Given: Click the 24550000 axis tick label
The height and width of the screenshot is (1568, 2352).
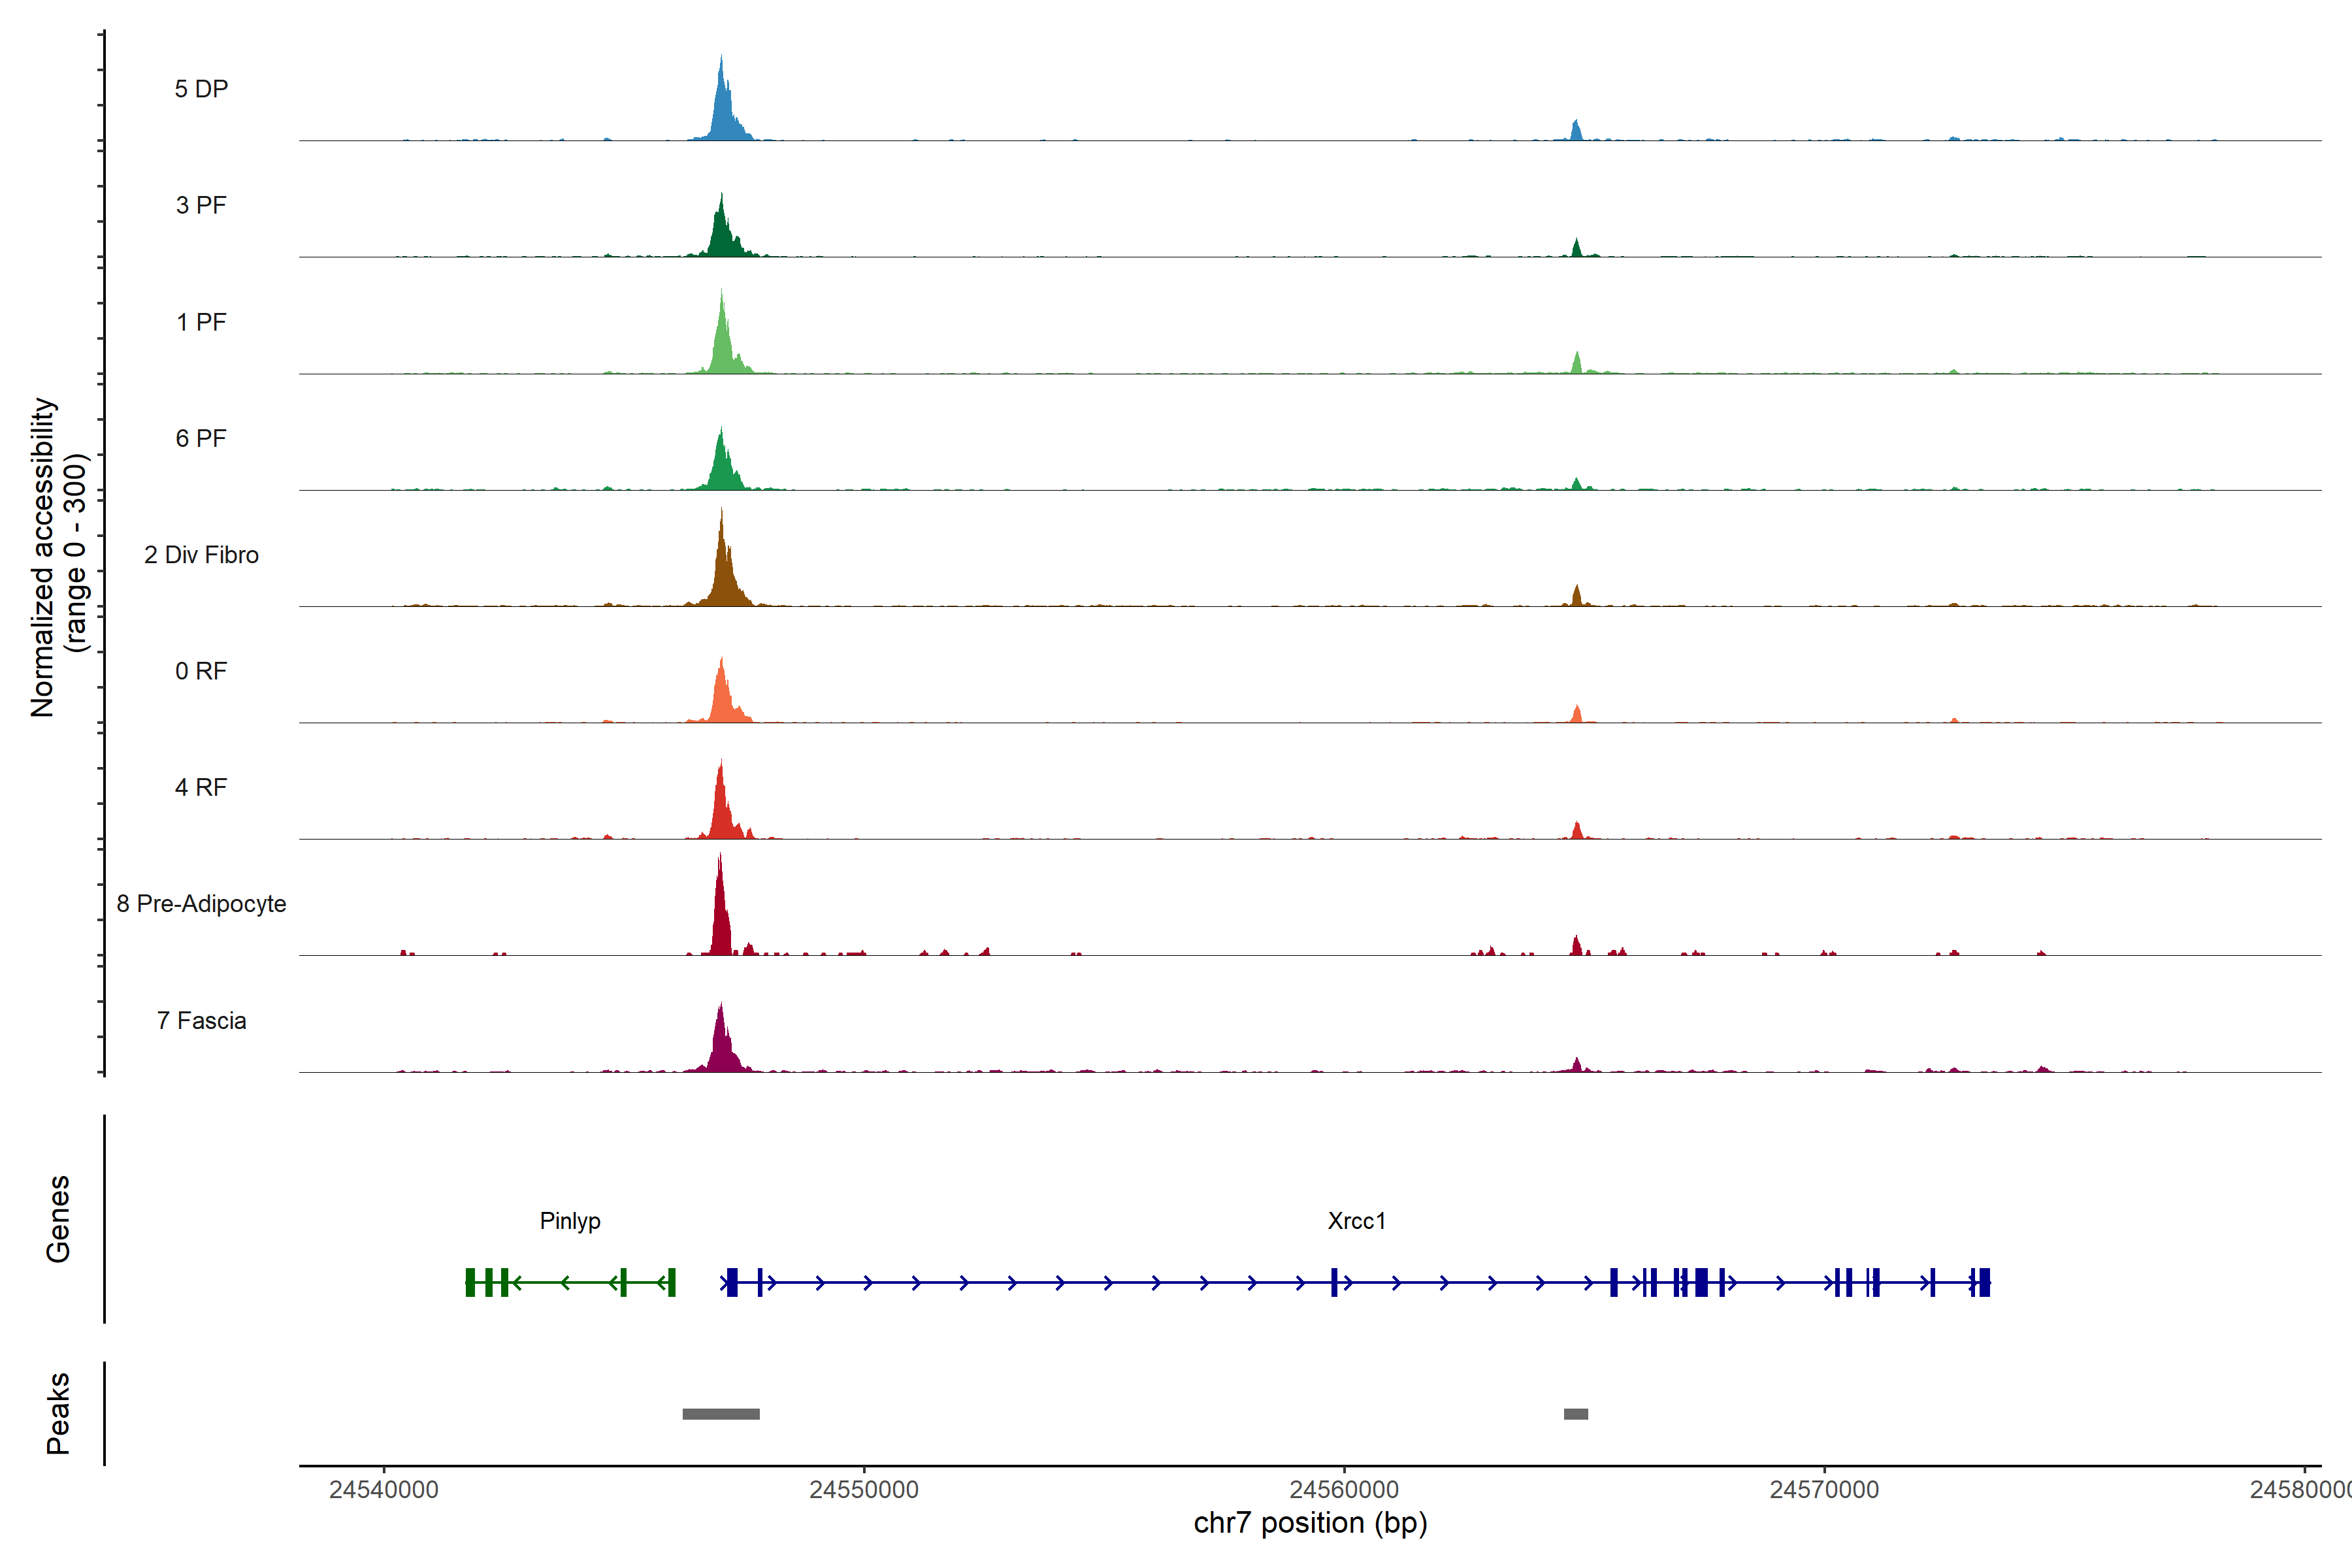Looking at the screenshot, I should (864, 1490).
